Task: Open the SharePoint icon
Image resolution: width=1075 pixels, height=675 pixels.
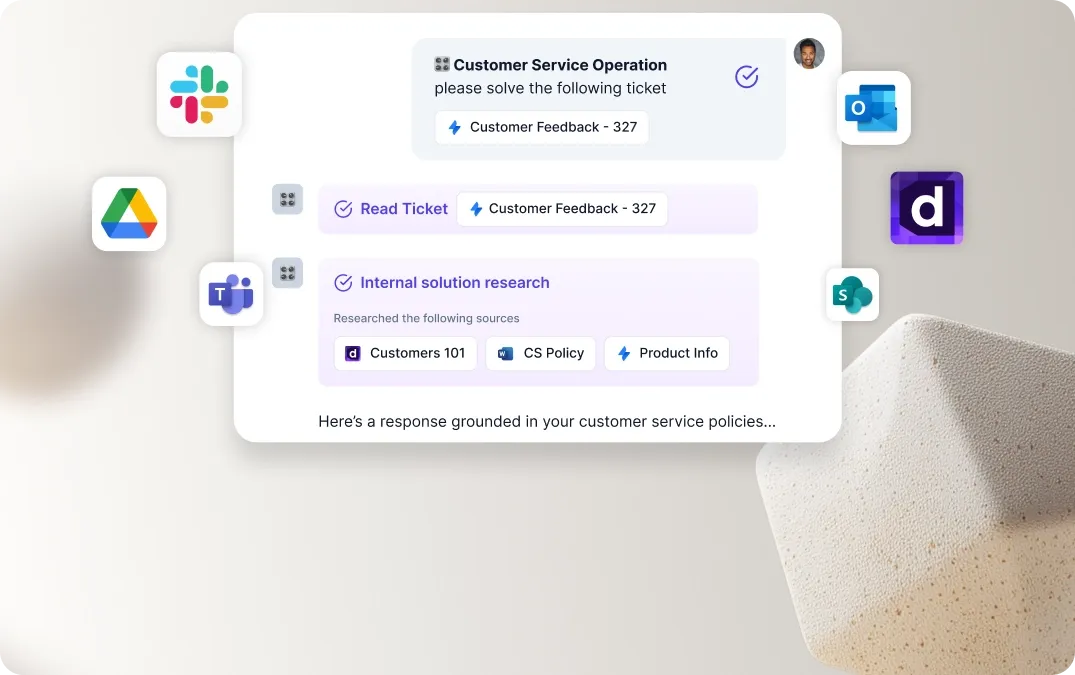Action: pyautogui.click(x=852, y=295)
